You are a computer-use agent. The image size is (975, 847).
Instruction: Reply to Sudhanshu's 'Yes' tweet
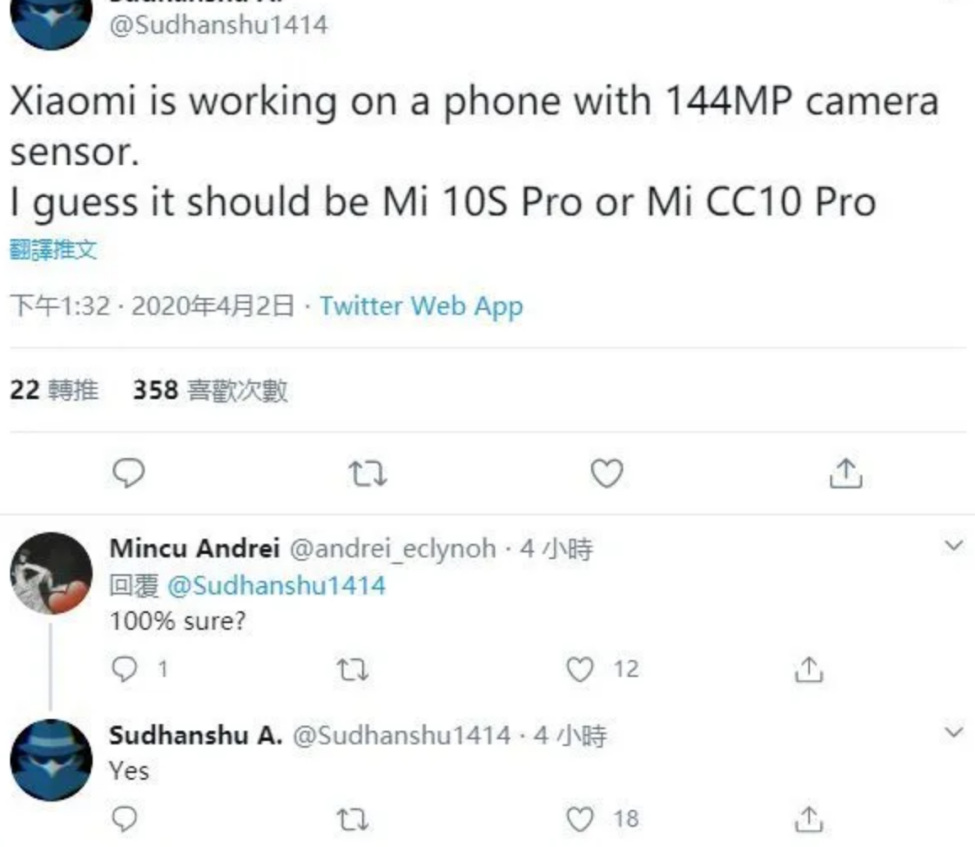pyautogui.click(x=124, y=819)
